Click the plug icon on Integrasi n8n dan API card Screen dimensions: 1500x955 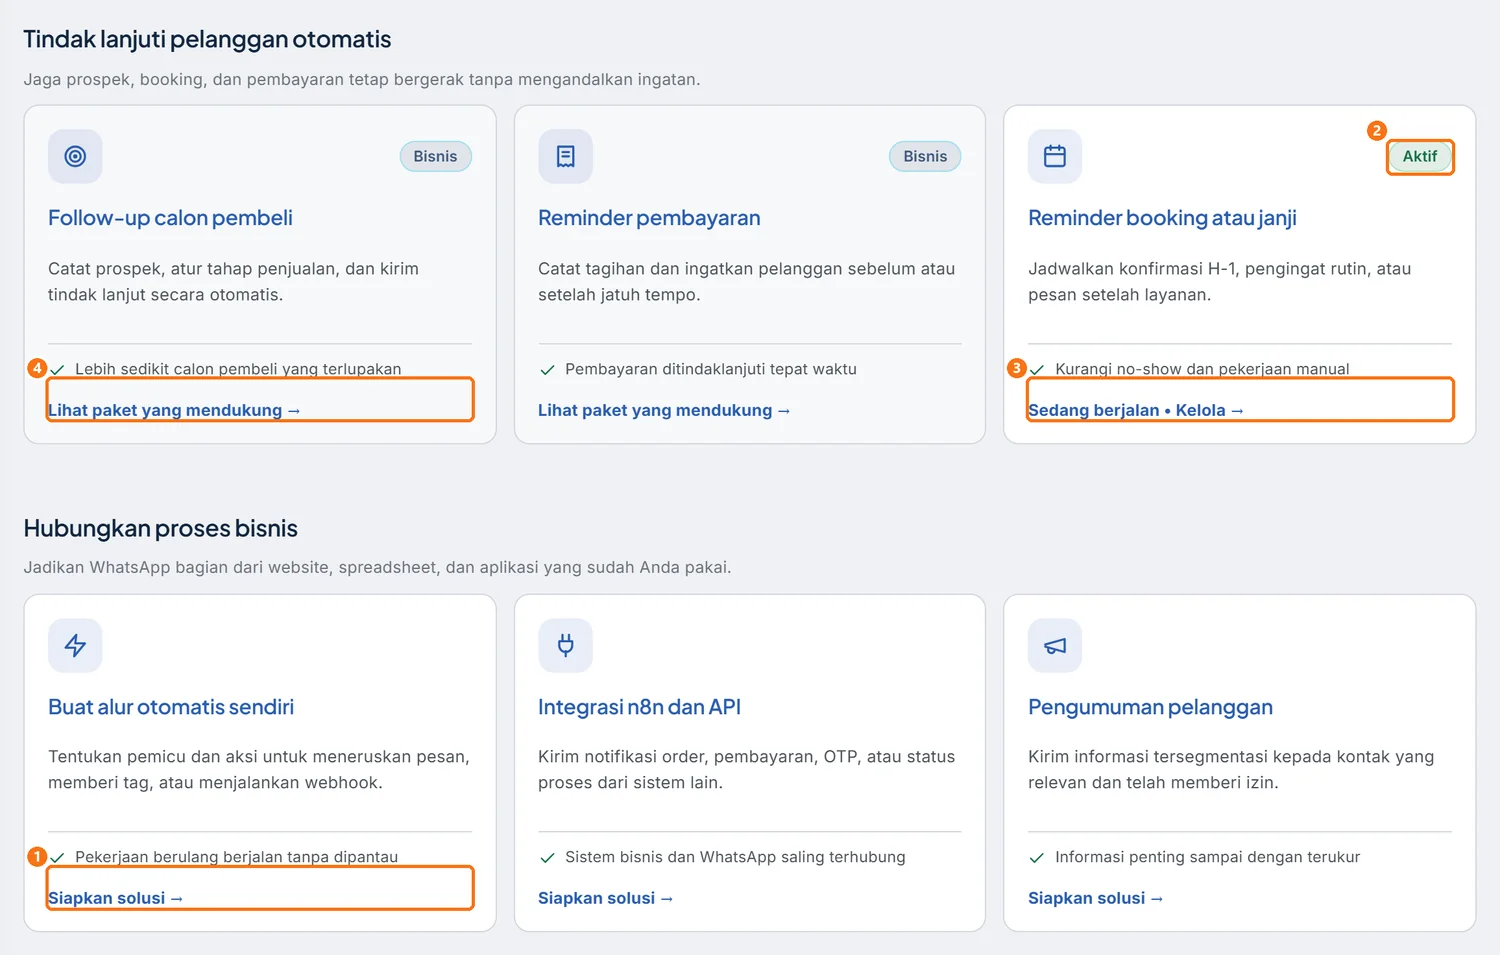tap(565, 645)
